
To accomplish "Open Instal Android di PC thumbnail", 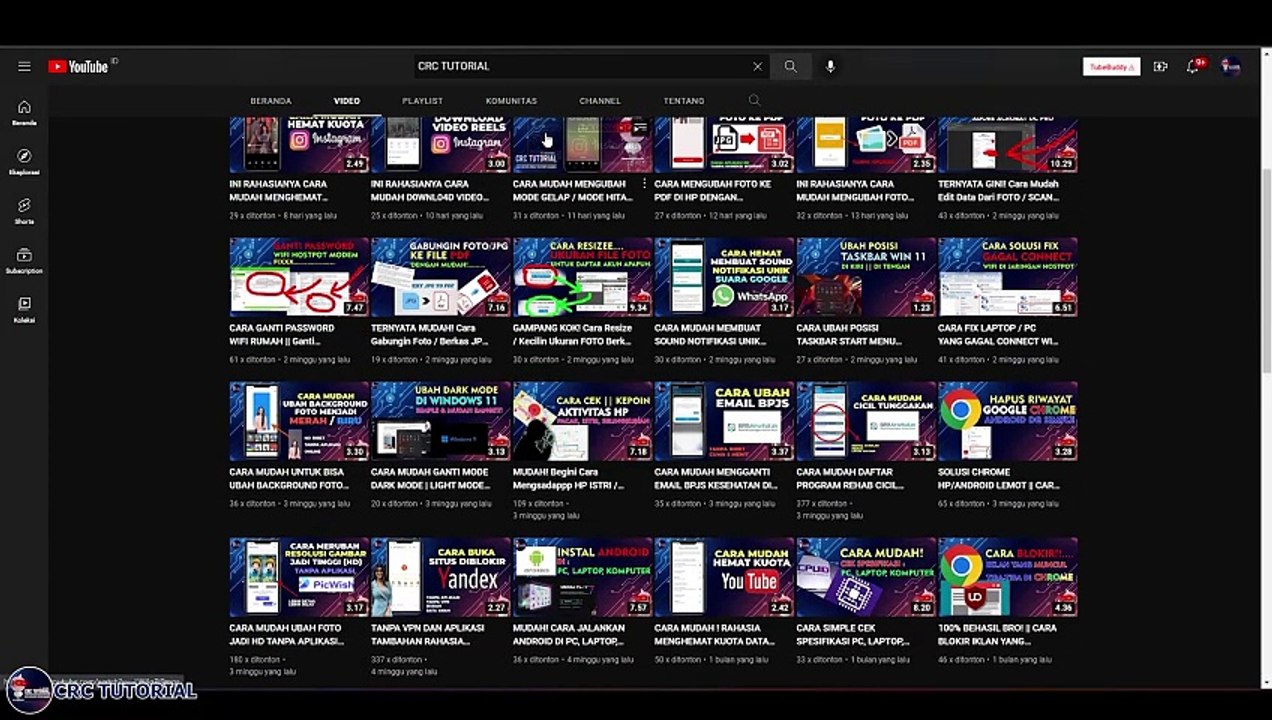I will [x=583, y=577].
